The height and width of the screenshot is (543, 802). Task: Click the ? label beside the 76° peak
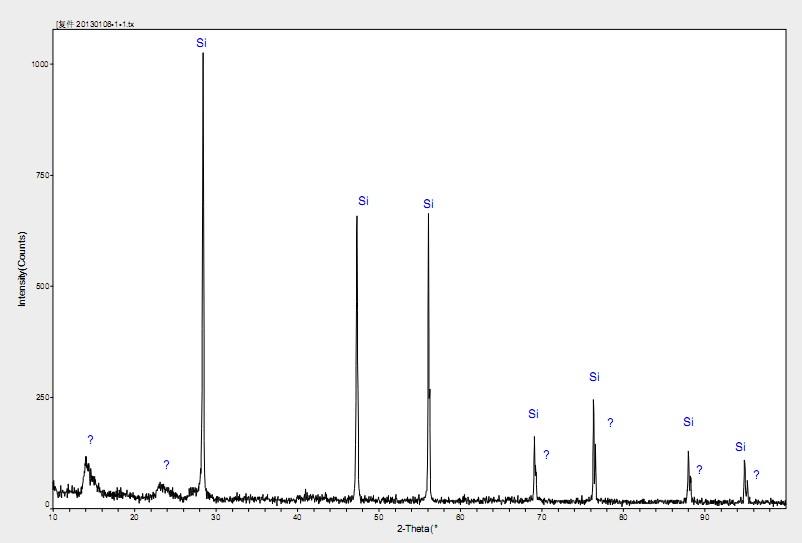pos(610,423)
